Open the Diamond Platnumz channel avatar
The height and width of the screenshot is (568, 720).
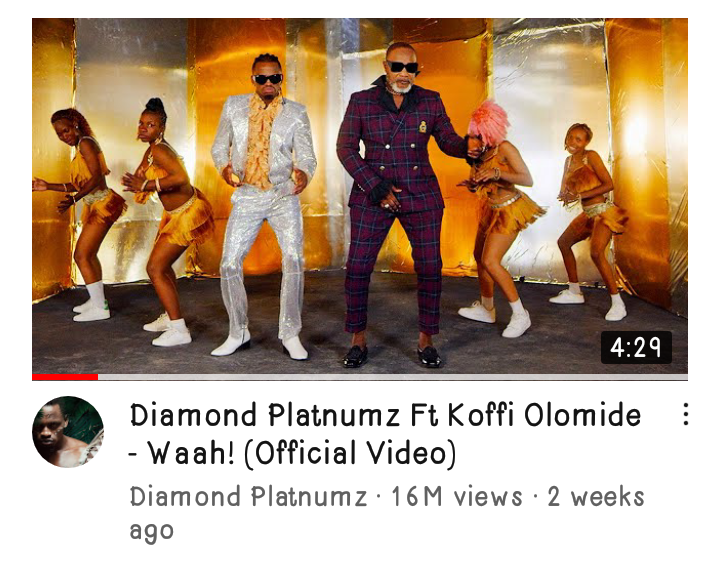click(x=68, y=432)
